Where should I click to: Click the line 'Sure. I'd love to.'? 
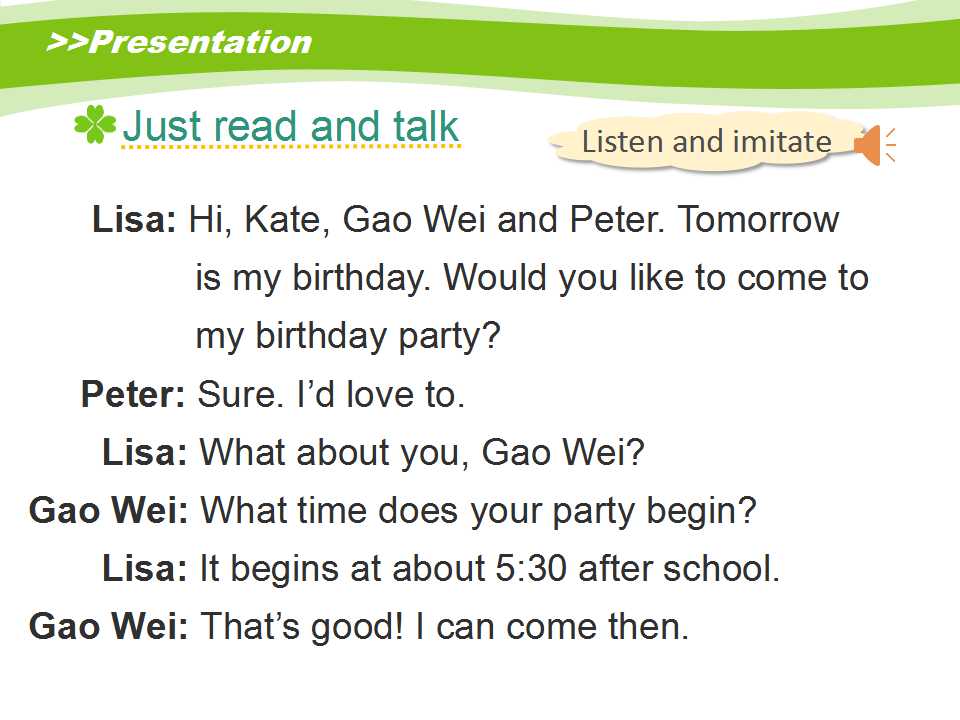(331, 394)
